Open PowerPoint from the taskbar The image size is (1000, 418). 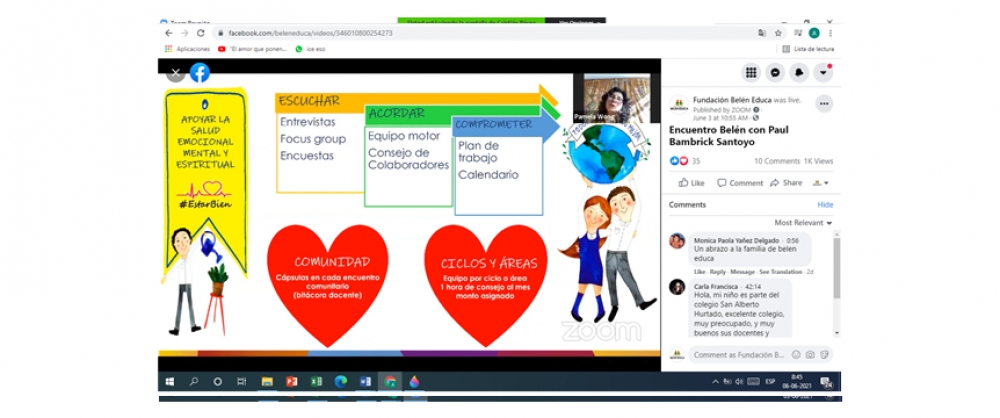tap(291, 382)
